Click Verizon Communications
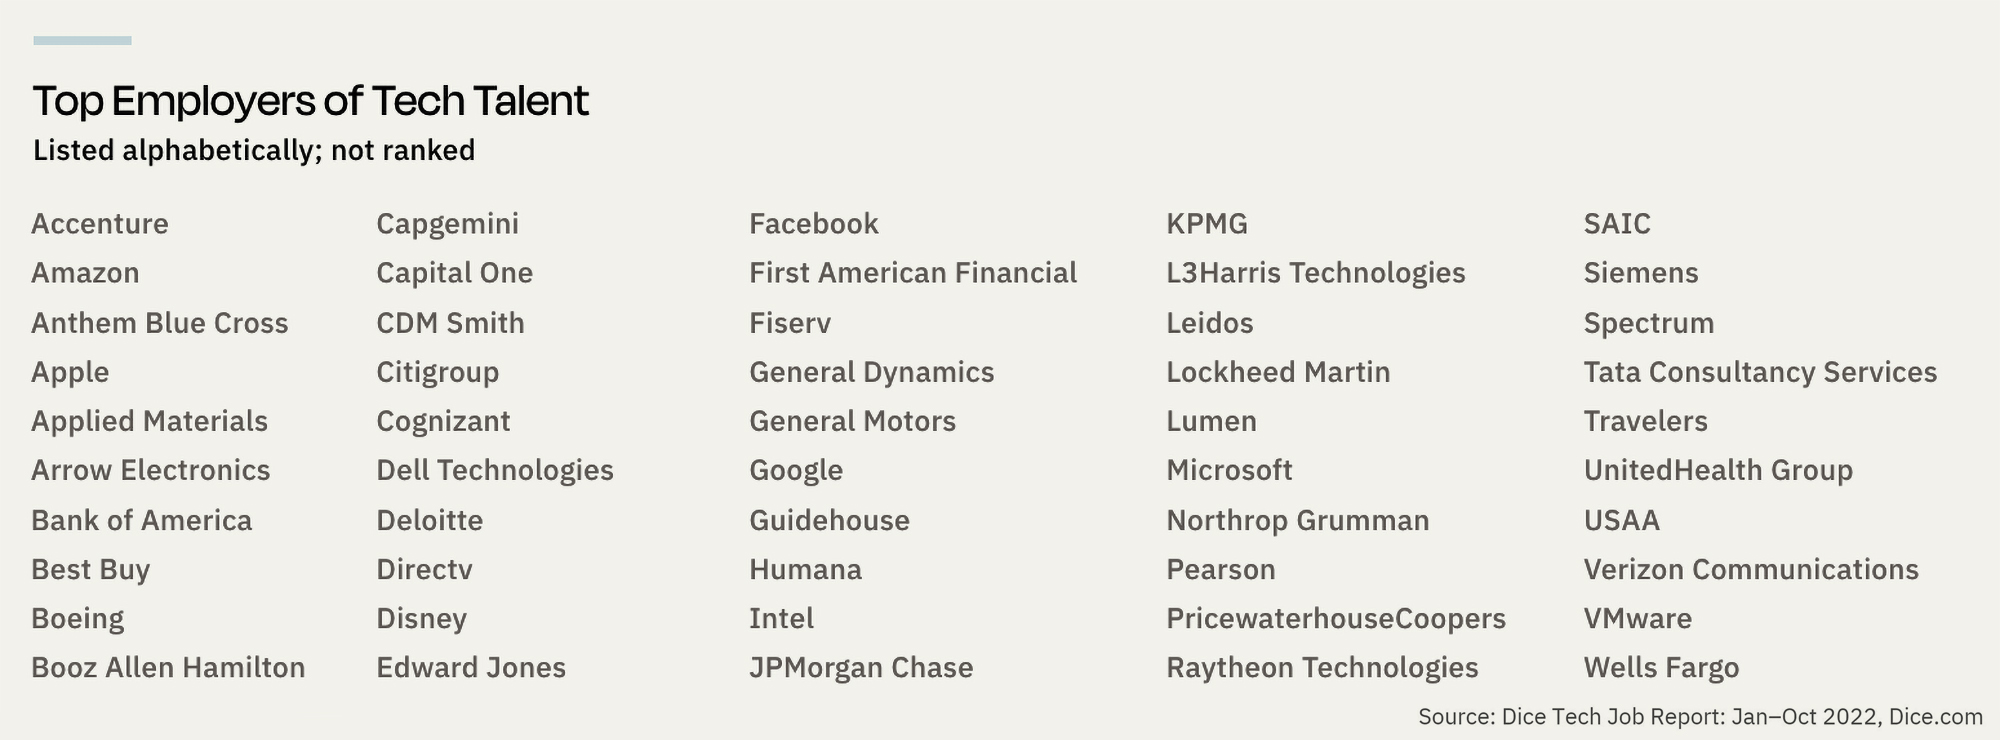Viewport: 2000px width, 740px height. pyautogui.click(x=1751, y=570)
